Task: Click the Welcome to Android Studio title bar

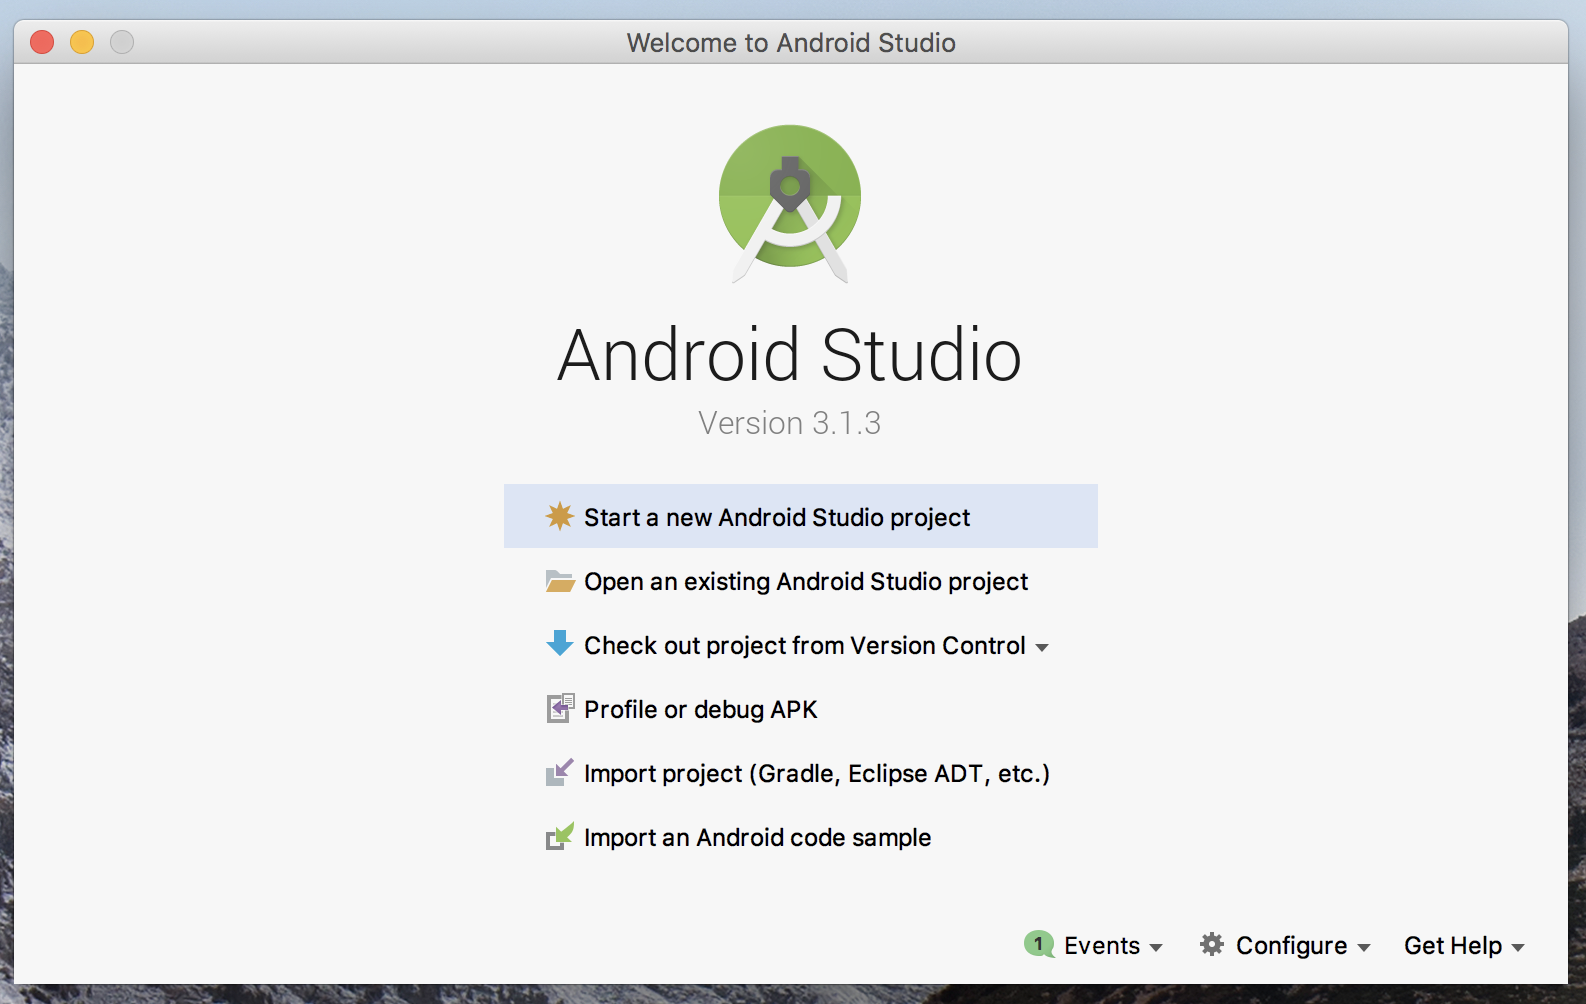Action: tap(791, 43)
